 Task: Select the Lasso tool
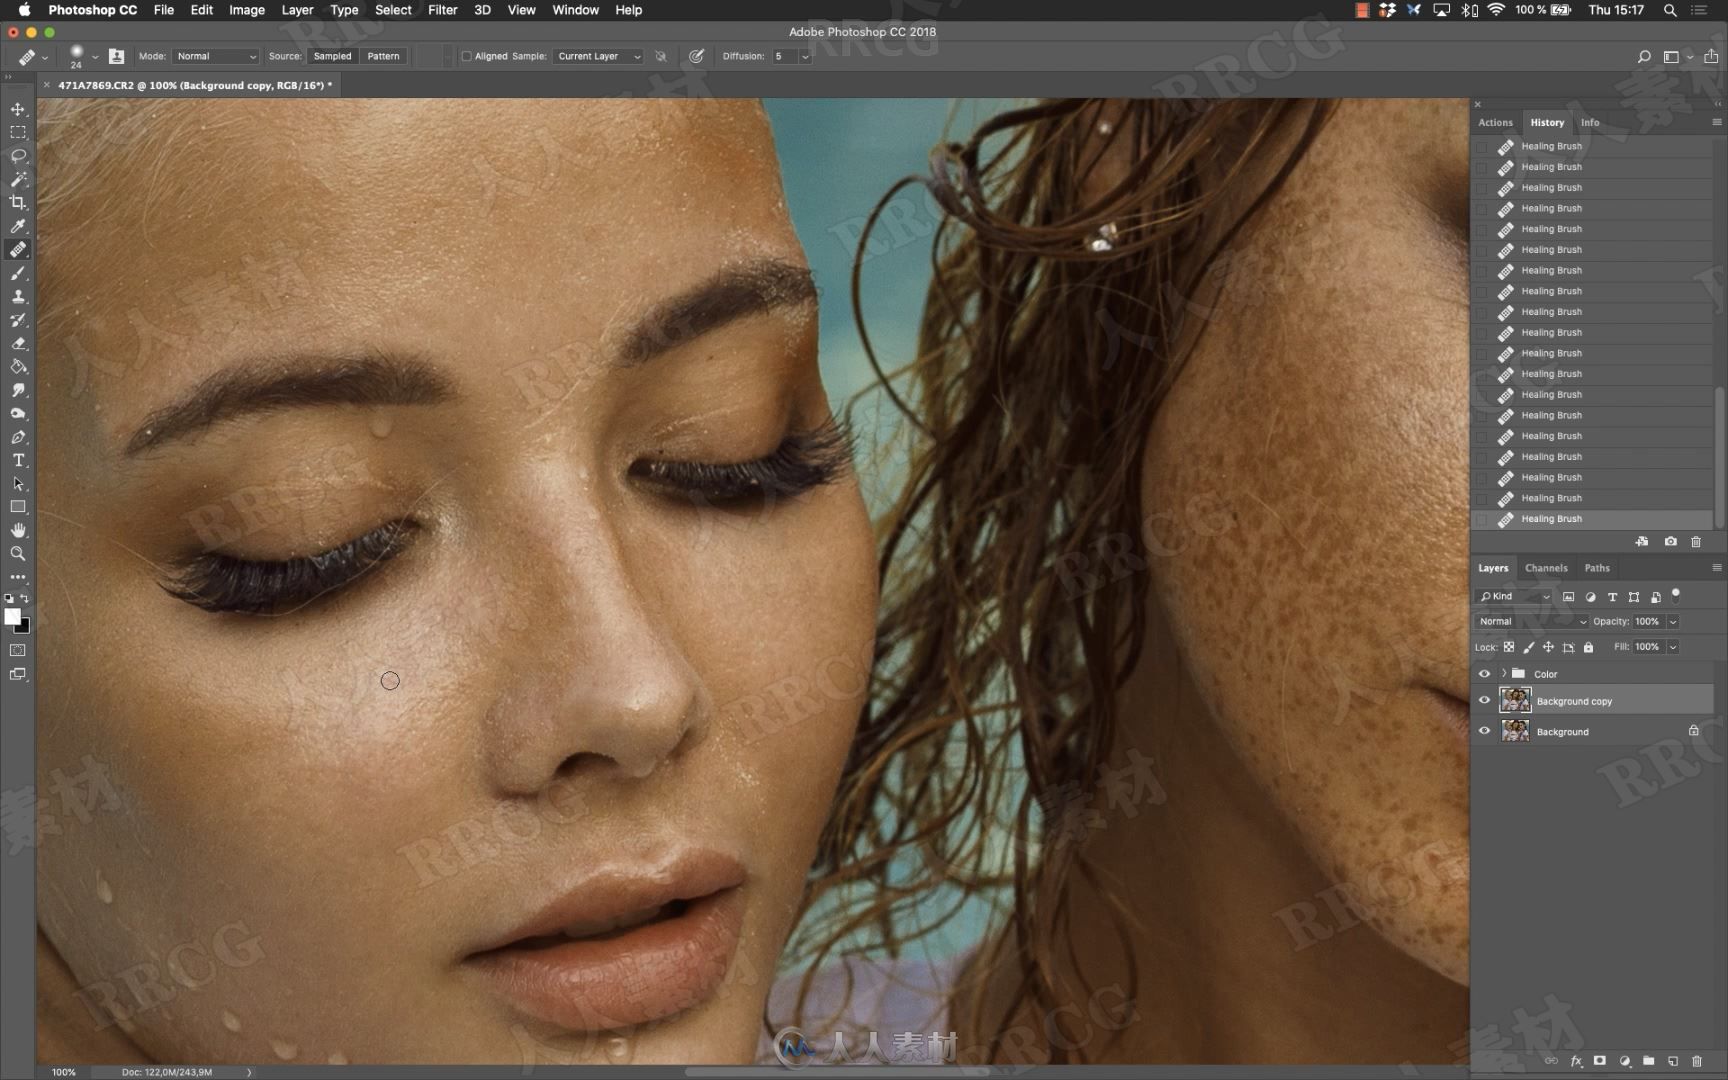18,156
